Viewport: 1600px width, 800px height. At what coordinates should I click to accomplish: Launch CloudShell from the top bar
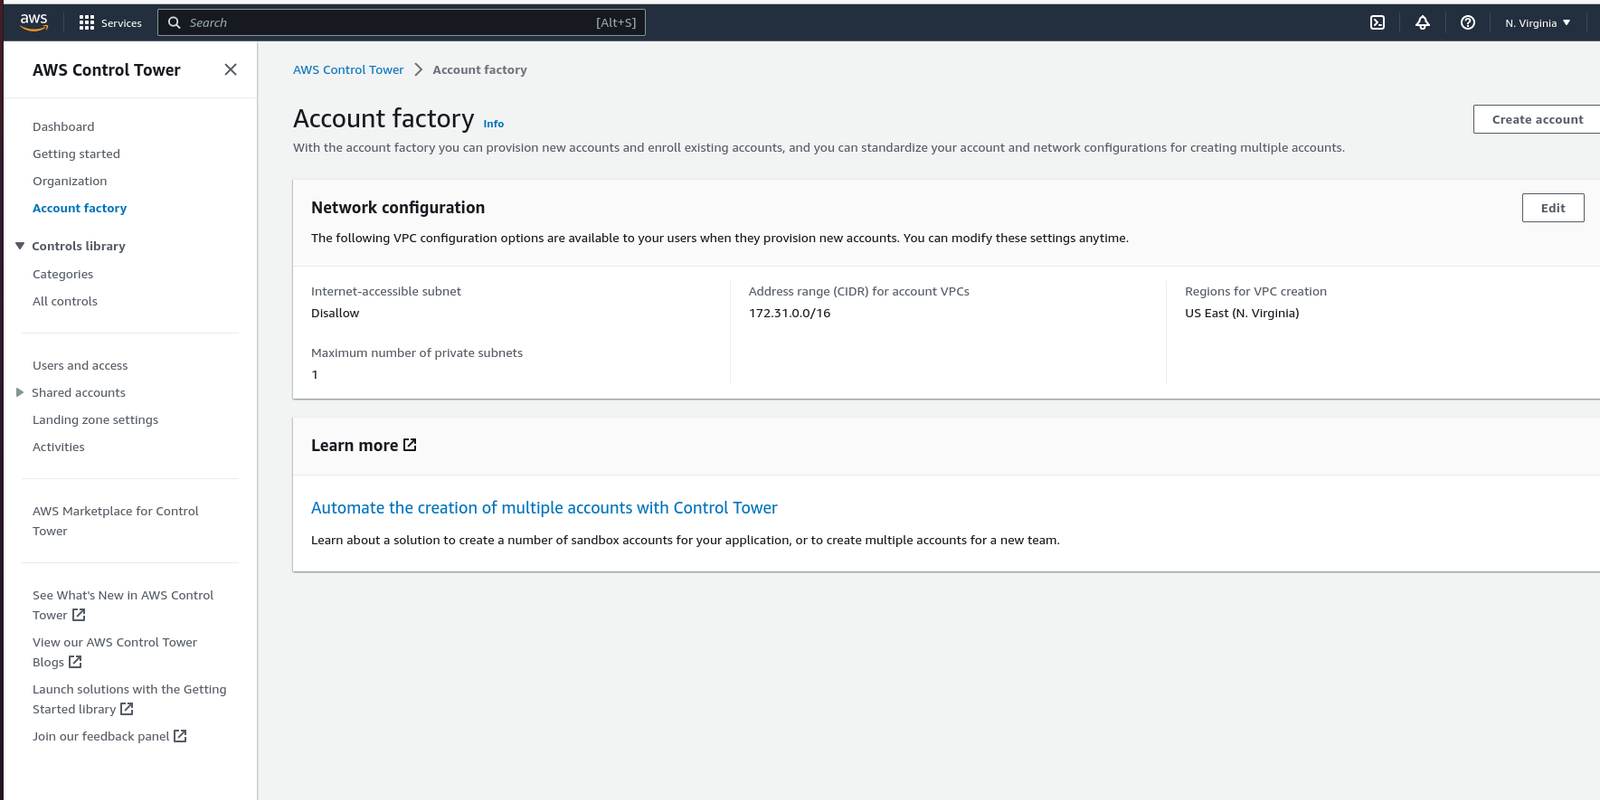[1377, 22]
